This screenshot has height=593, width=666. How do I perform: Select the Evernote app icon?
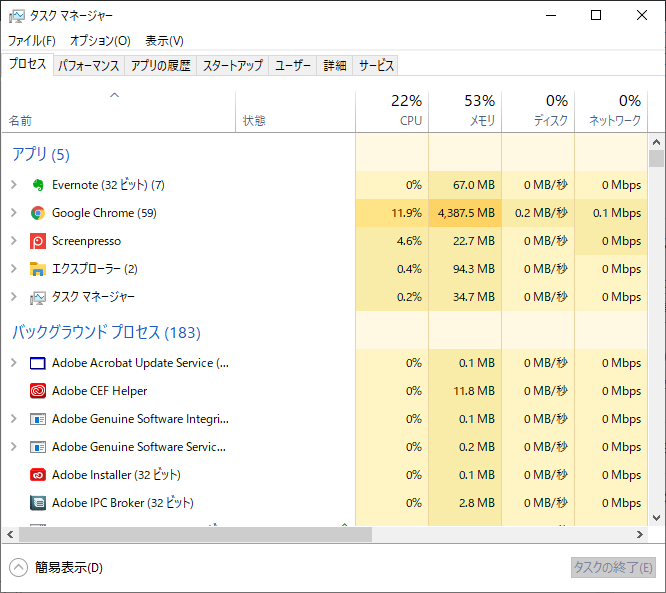(x=38, y=185)
